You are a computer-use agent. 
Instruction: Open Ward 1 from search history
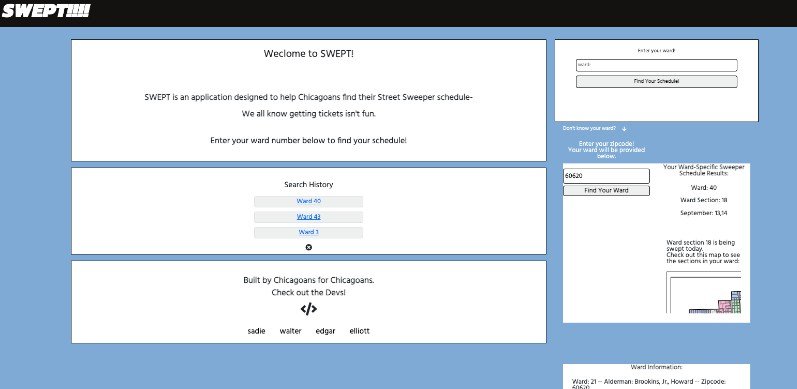tap(309, 232)
